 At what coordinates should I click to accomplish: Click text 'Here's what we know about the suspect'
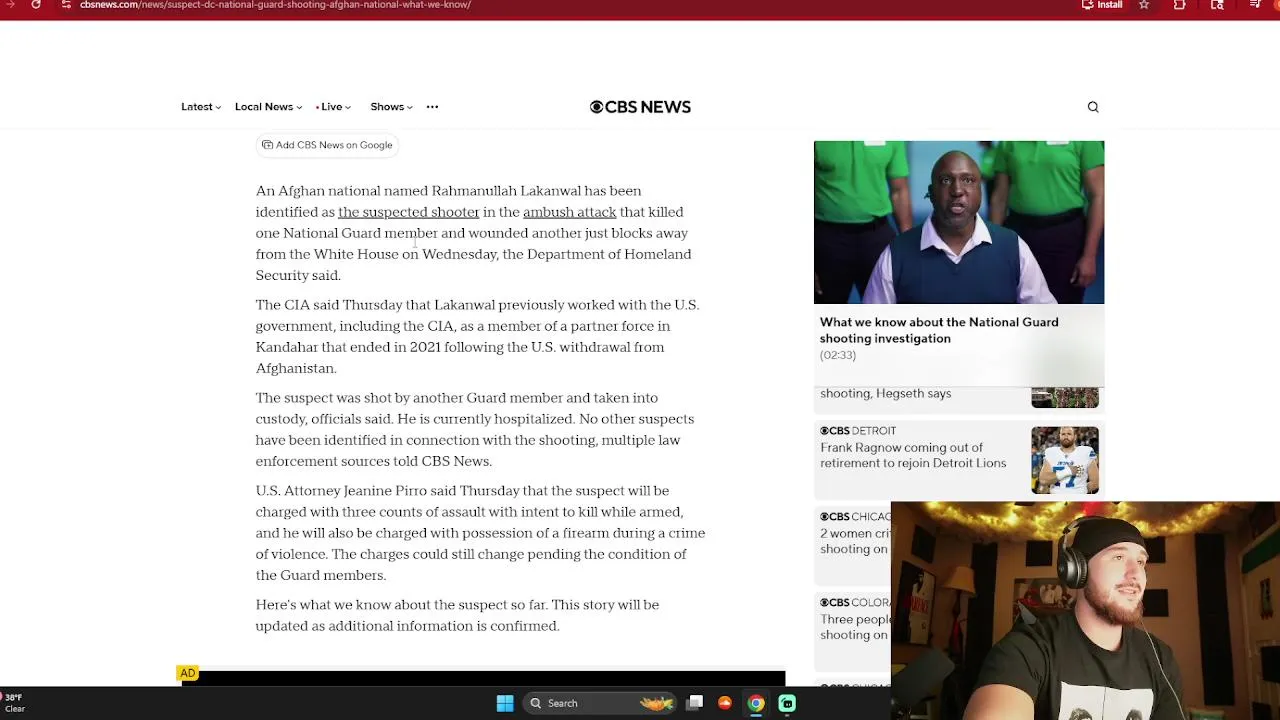(399, 605)
